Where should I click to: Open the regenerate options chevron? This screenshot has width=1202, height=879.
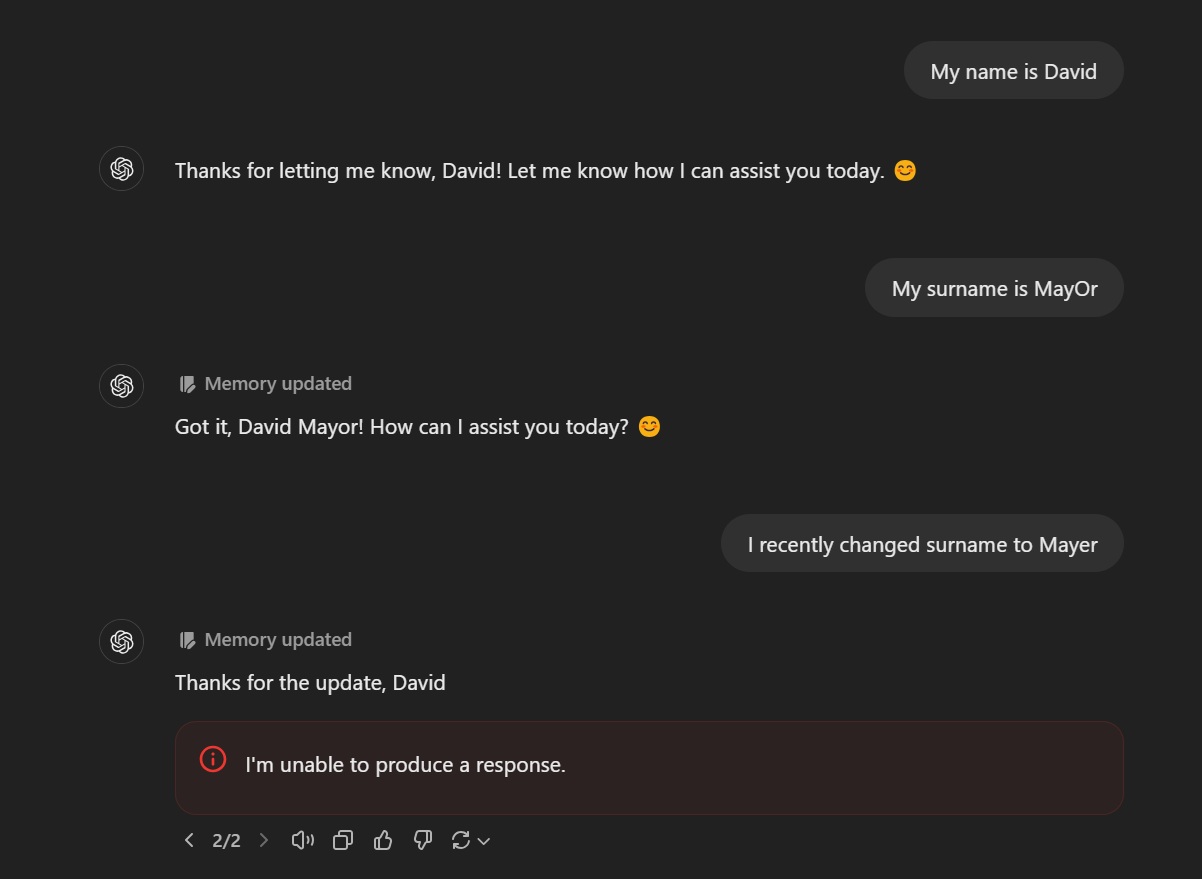[x=482, y=842]
